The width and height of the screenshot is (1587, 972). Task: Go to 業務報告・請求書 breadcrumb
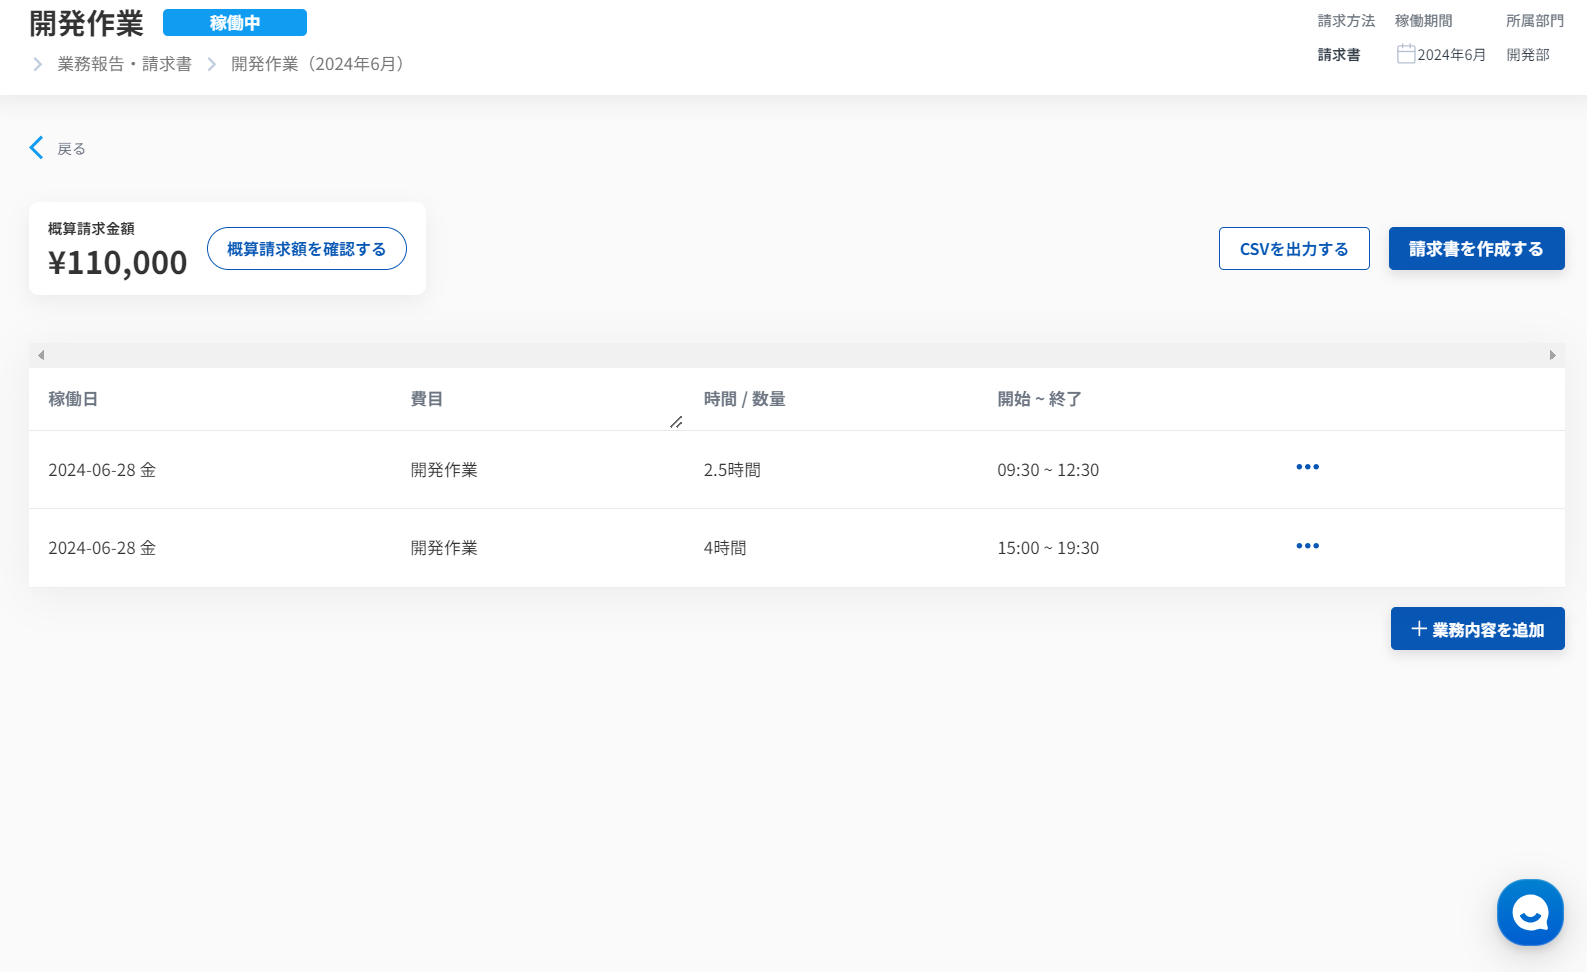click(124, 64)
